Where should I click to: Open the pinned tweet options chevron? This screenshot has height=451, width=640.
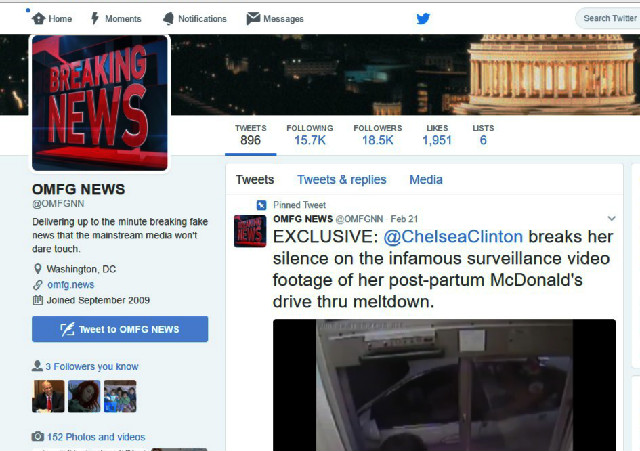[611, 218]
